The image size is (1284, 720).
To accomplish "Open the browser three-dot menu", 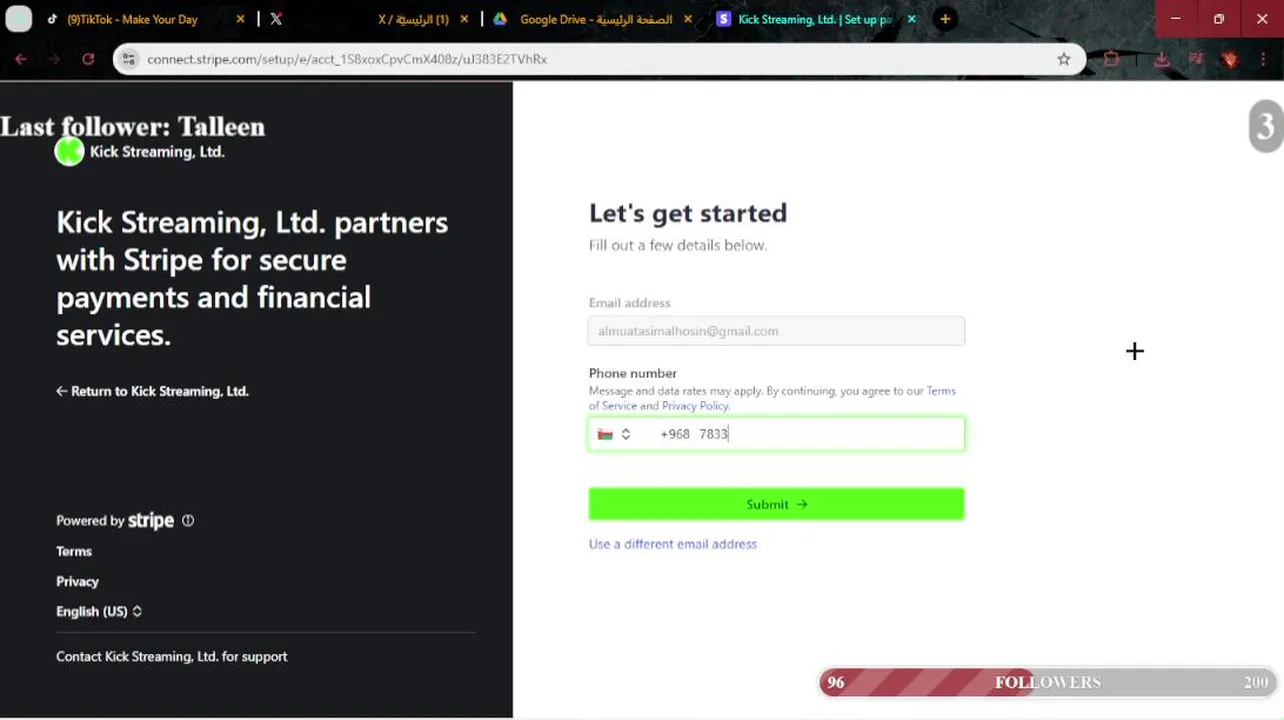I will 1263,60.
